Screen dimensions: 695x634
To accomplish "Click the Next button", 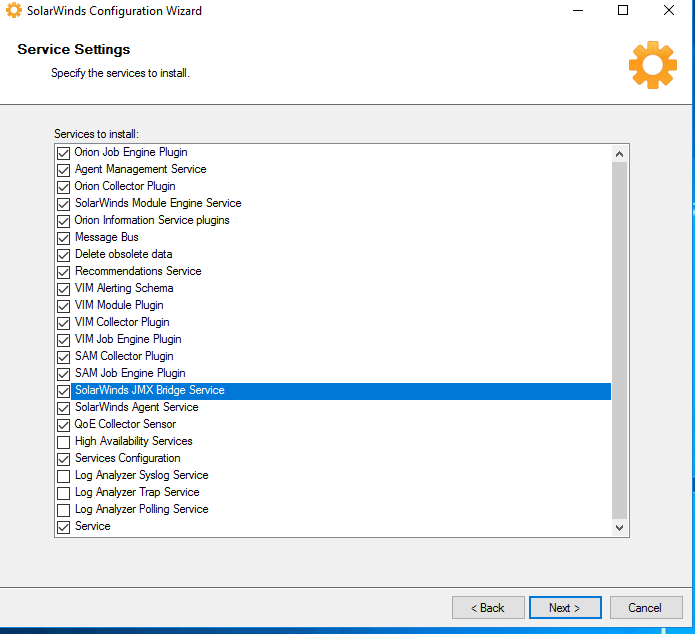I will (x=565, y=607).
